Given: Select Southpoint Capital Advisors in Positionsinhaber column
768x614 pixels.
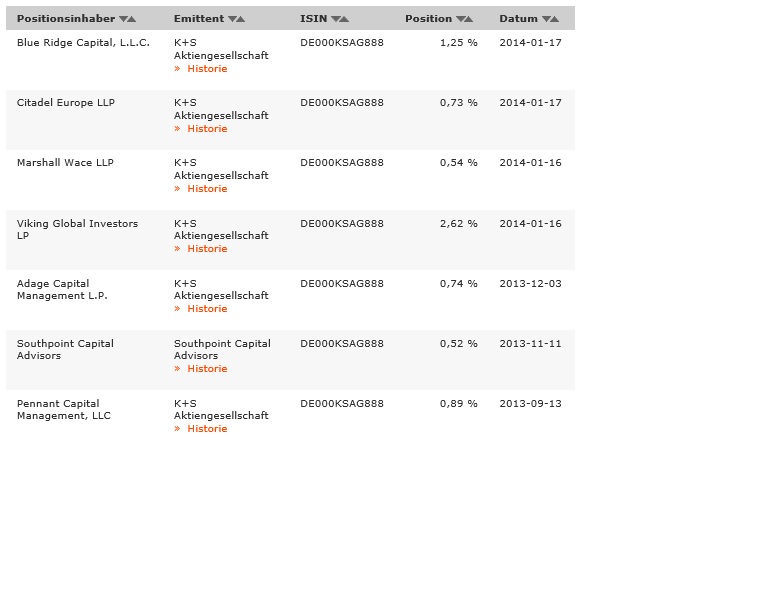Looking at the screenshot, I should [65, 350].
